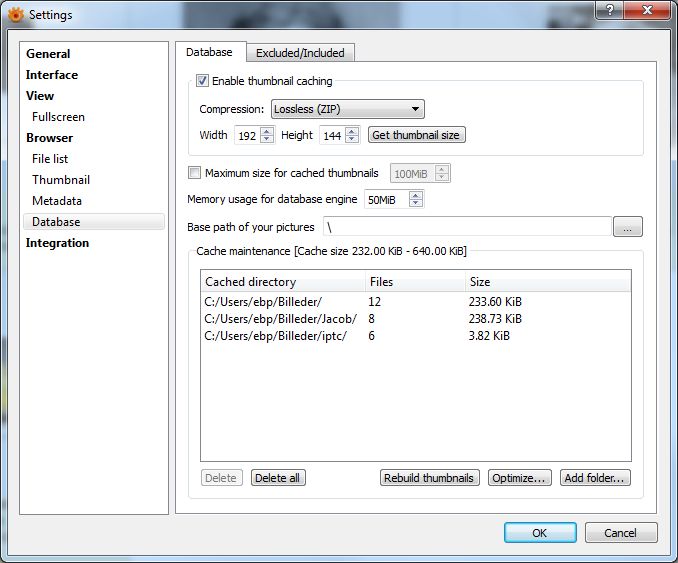
Task: Confirm settings with OK button
Action: click(x=540, y=533)
